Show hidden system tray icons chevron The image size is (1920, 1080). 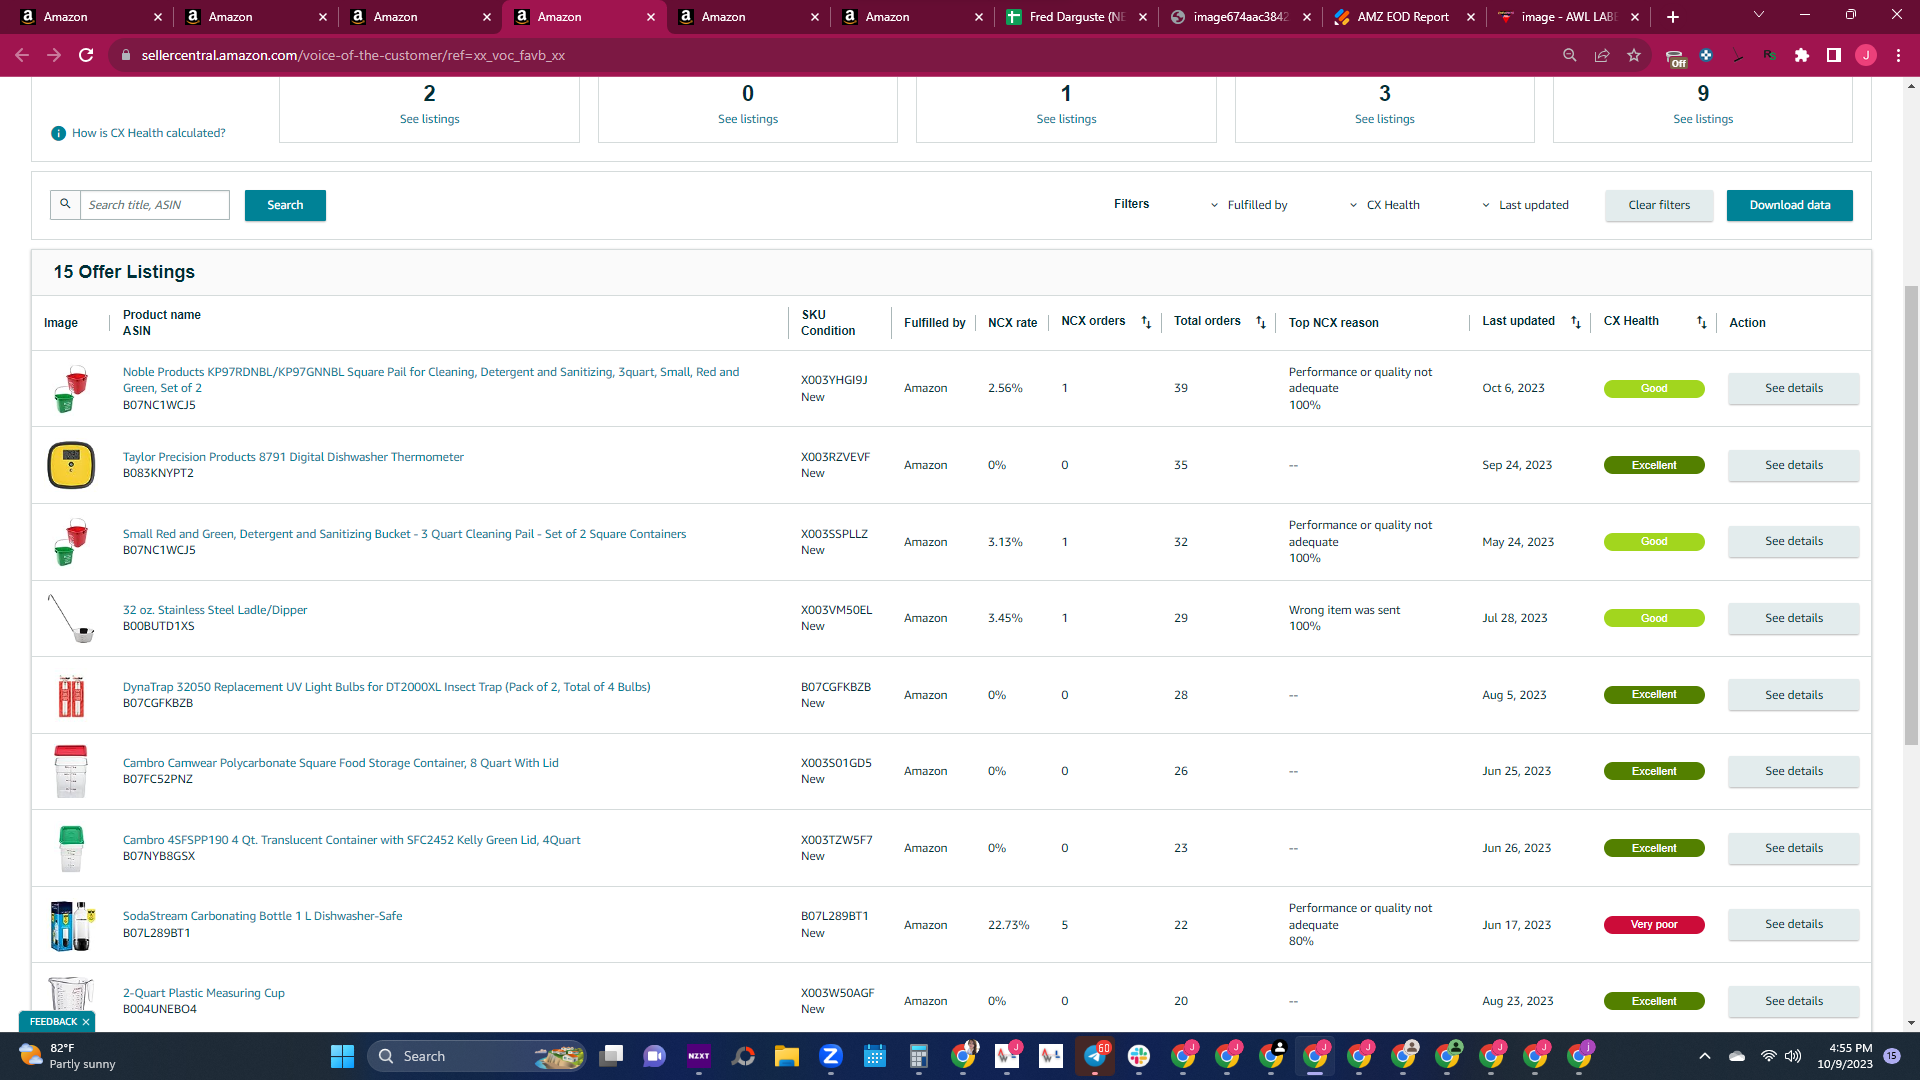coord(1705,1056)
